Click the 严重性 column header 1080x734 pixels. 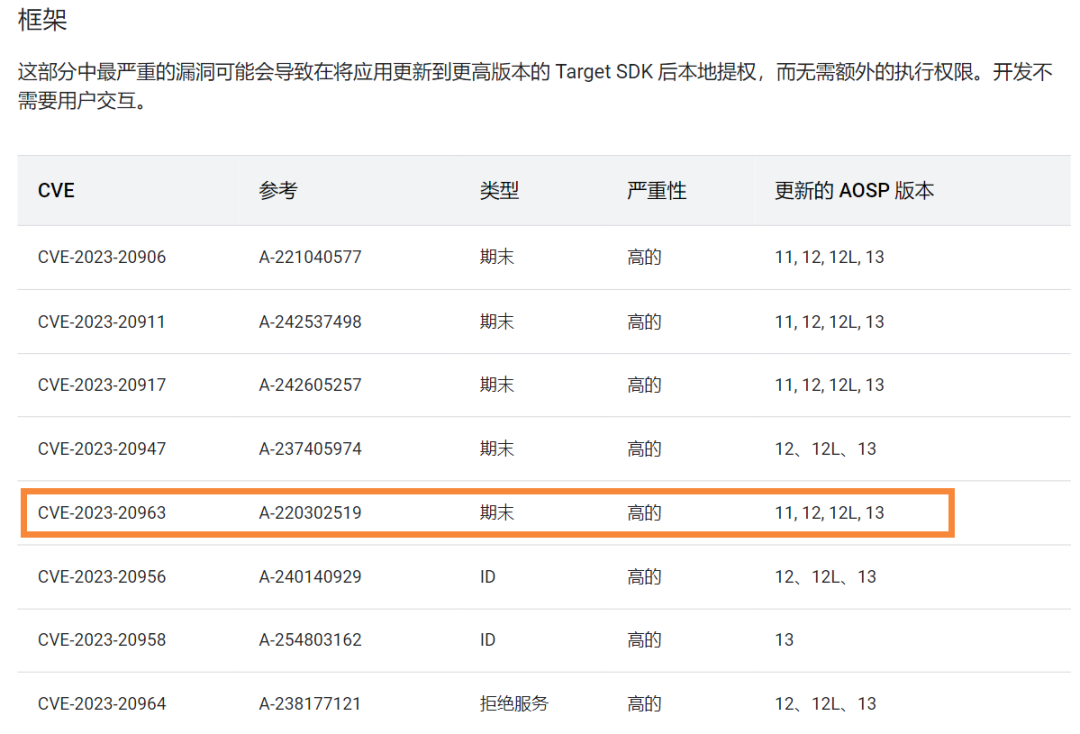pos(656,191)
